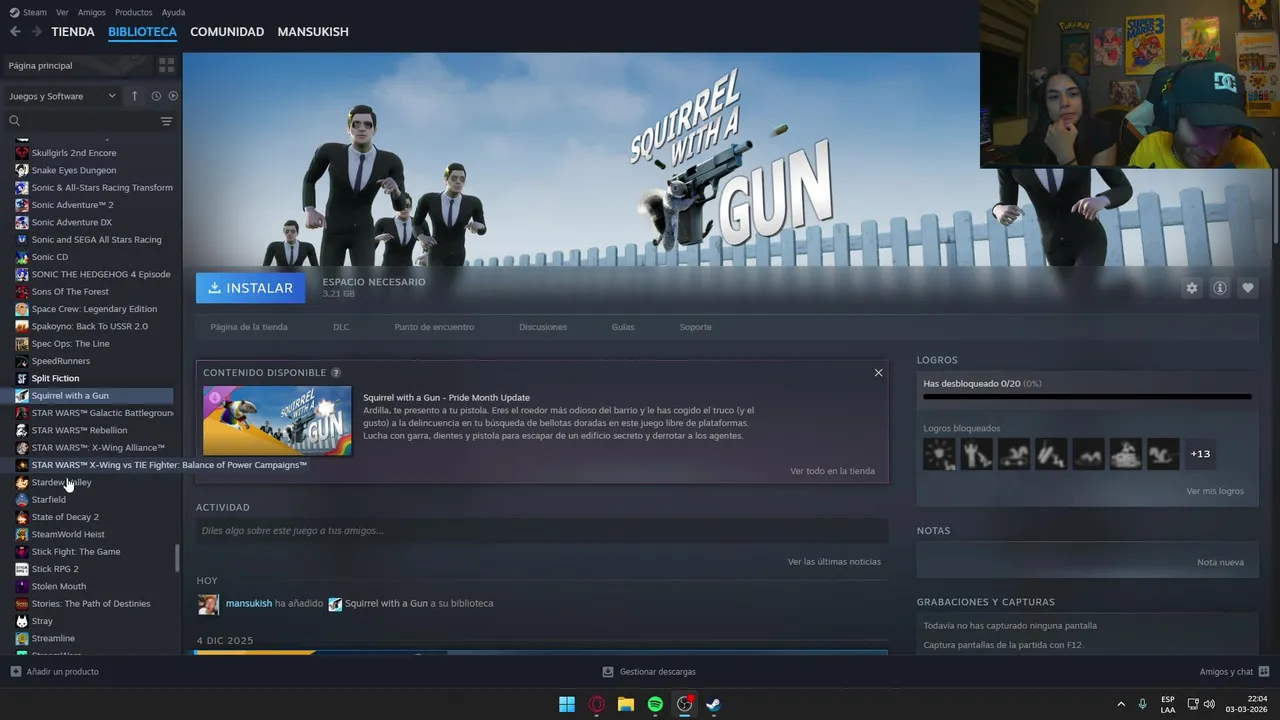Add Squirrel with a Gun to favorites
The image size is (1280, 720).
pyautogui.click(x=1247, y=288)
